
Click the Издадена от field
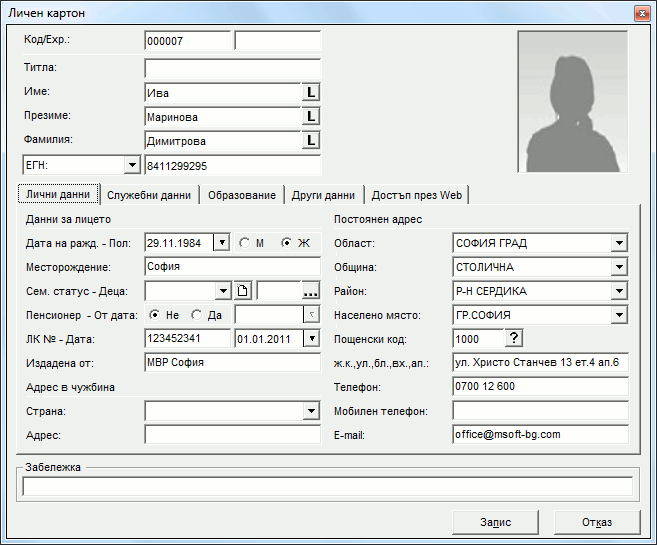(233, 362)
